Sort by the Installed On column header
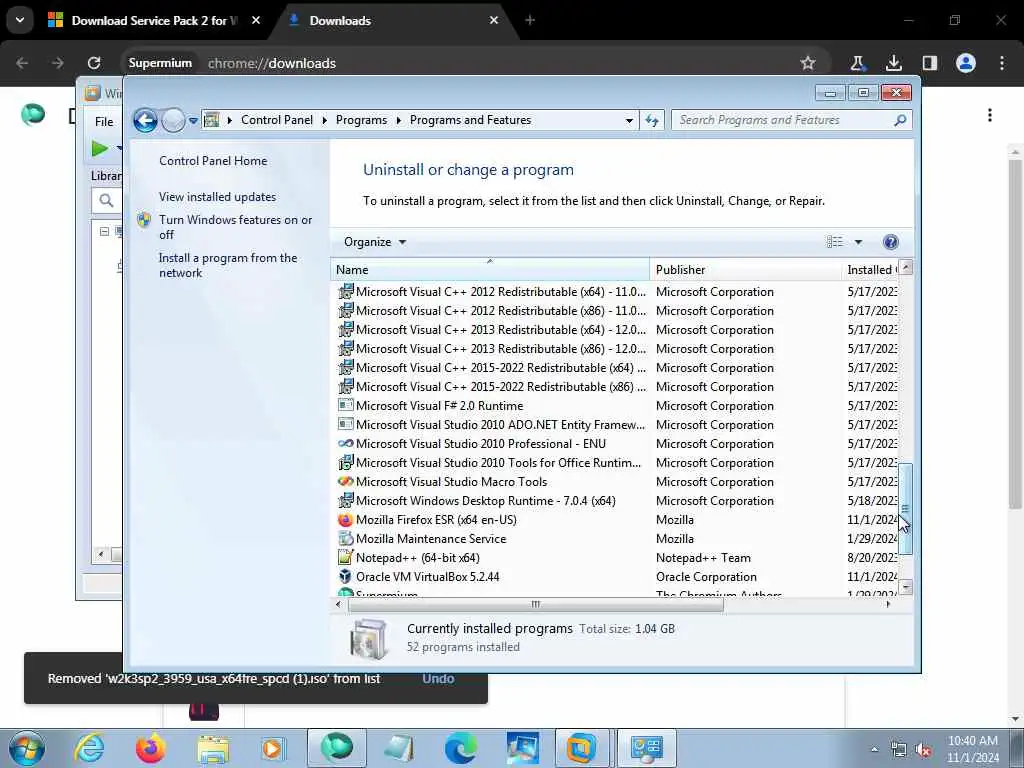Image resolution: width=1024 pixels, height=768 pixels. (x=871, y=270)
